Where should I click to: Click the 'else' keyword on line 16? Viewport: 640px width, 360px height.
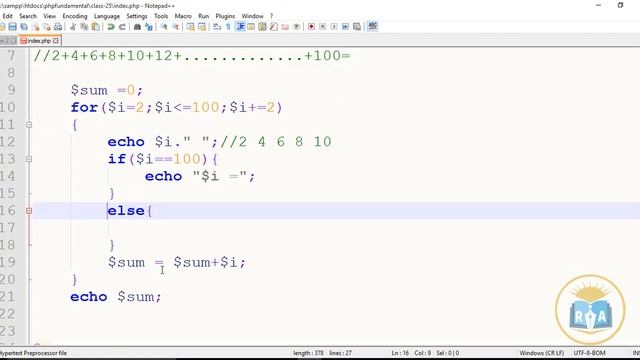coord(126,211)
